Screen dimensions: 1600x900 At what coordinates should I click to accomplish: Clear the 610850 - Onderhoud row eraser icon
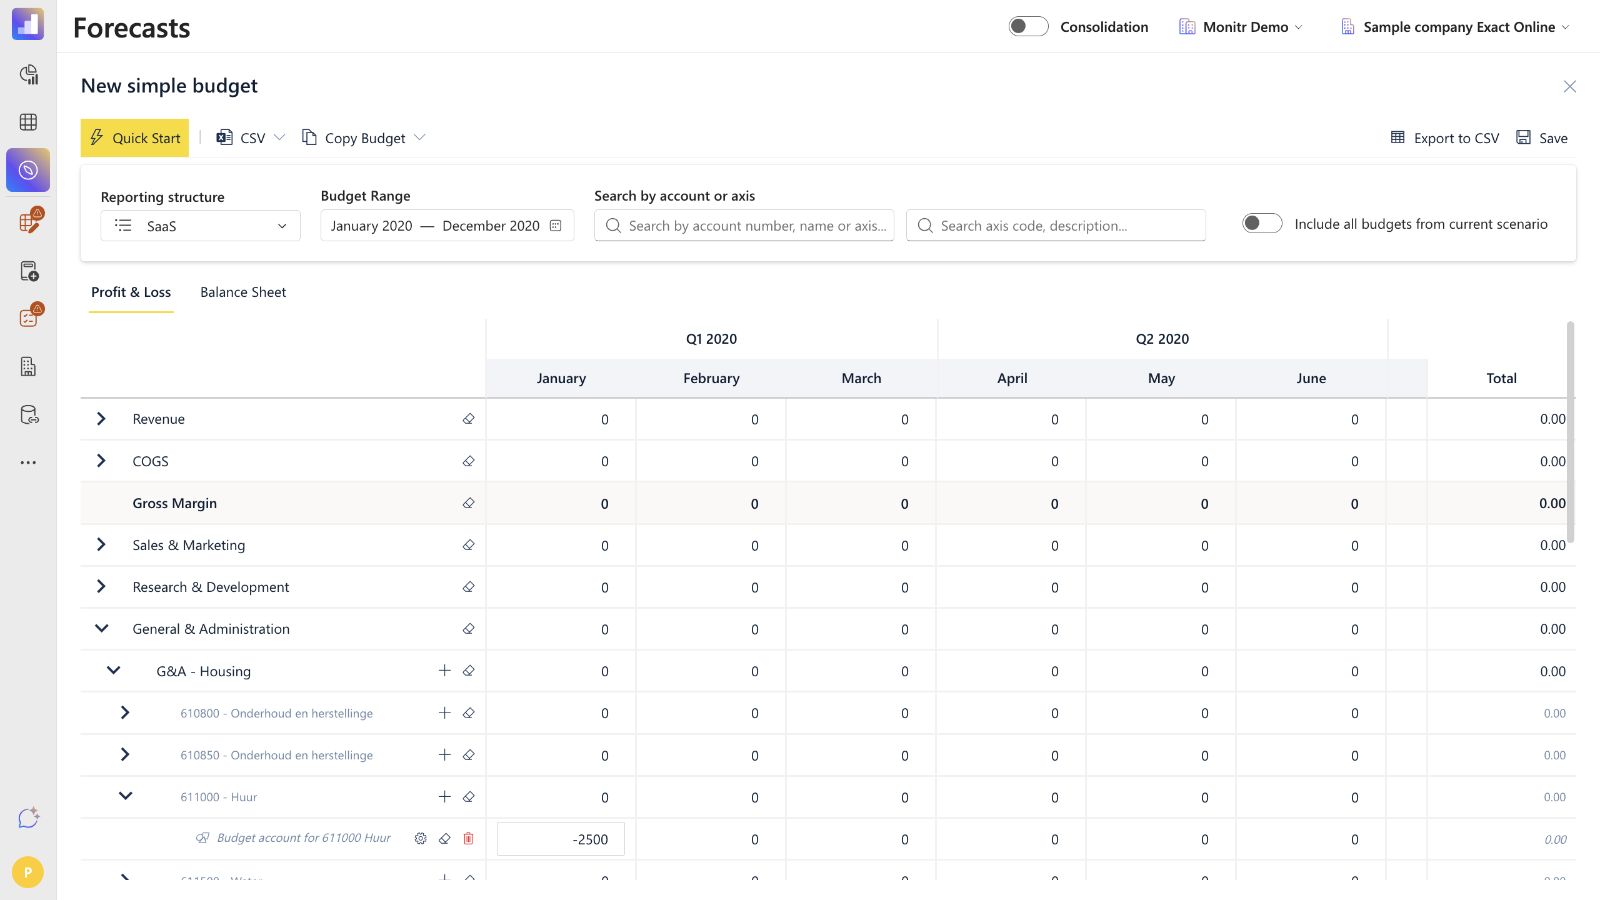point(468,755)
